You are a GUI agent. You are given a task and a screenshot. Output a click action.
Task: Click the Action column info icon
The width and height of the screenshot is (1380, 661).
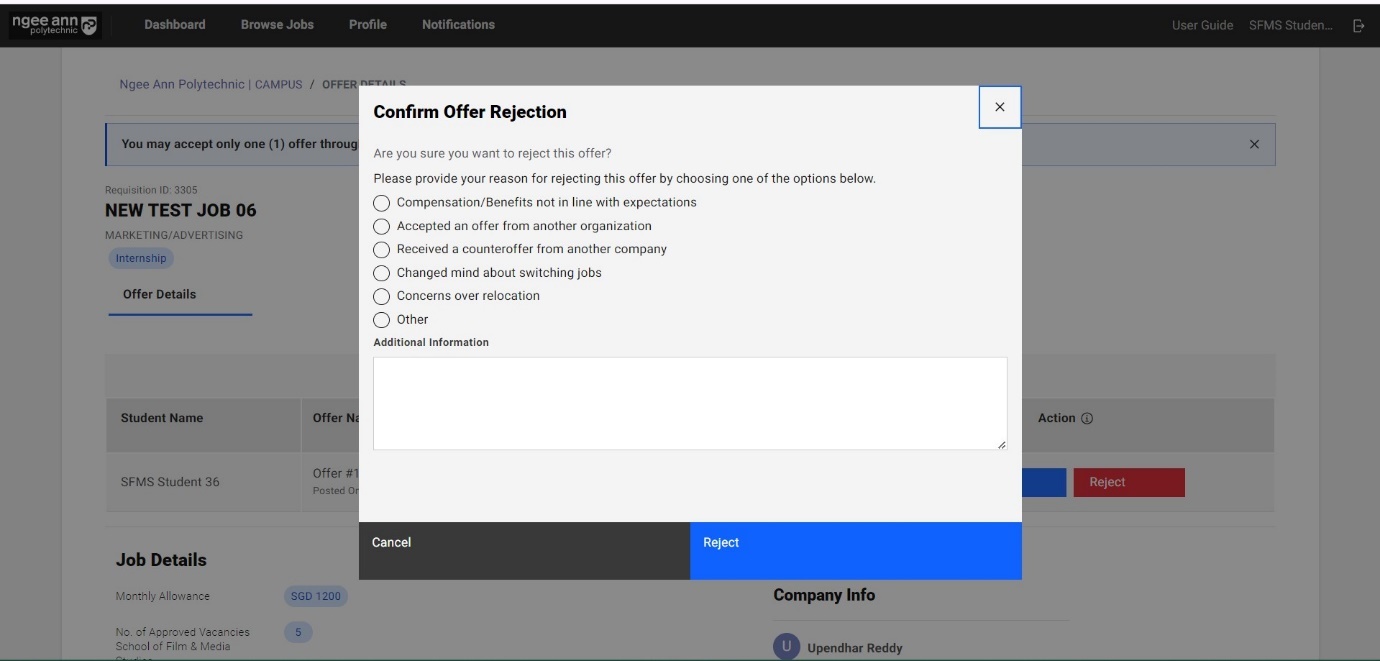pos(1087,419)
